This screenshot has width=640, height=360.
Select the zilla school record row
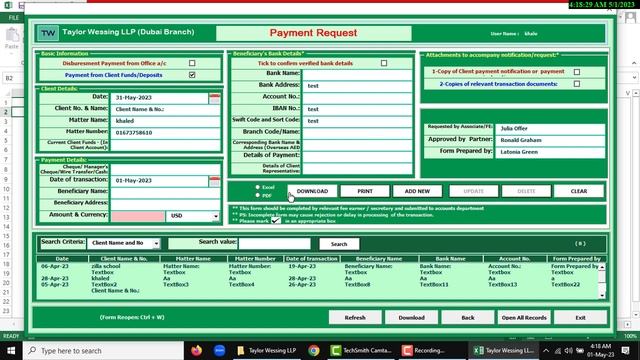point(318,266)
